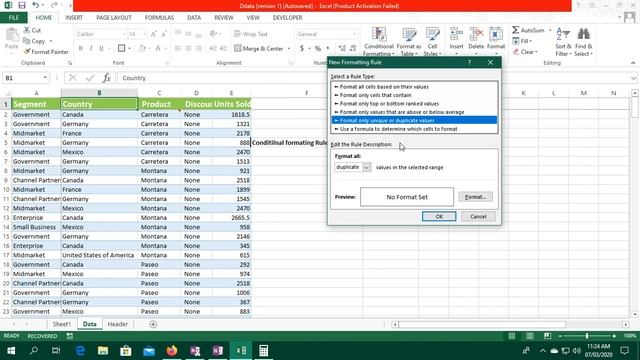The width and height of the screenshot is (640, 360).
Task: Open Sort & Filter menu
Action: [562, 42]
